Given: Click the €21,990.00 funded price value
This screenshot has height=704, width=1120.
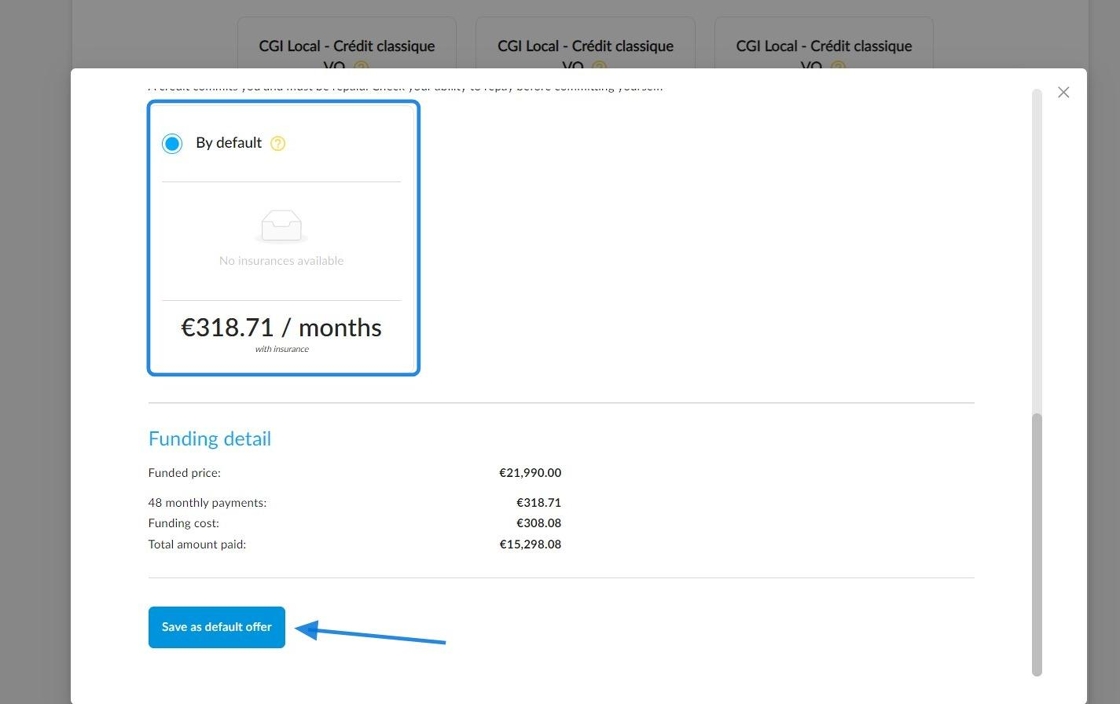Looking at the screenshot, I should (530, 473).
